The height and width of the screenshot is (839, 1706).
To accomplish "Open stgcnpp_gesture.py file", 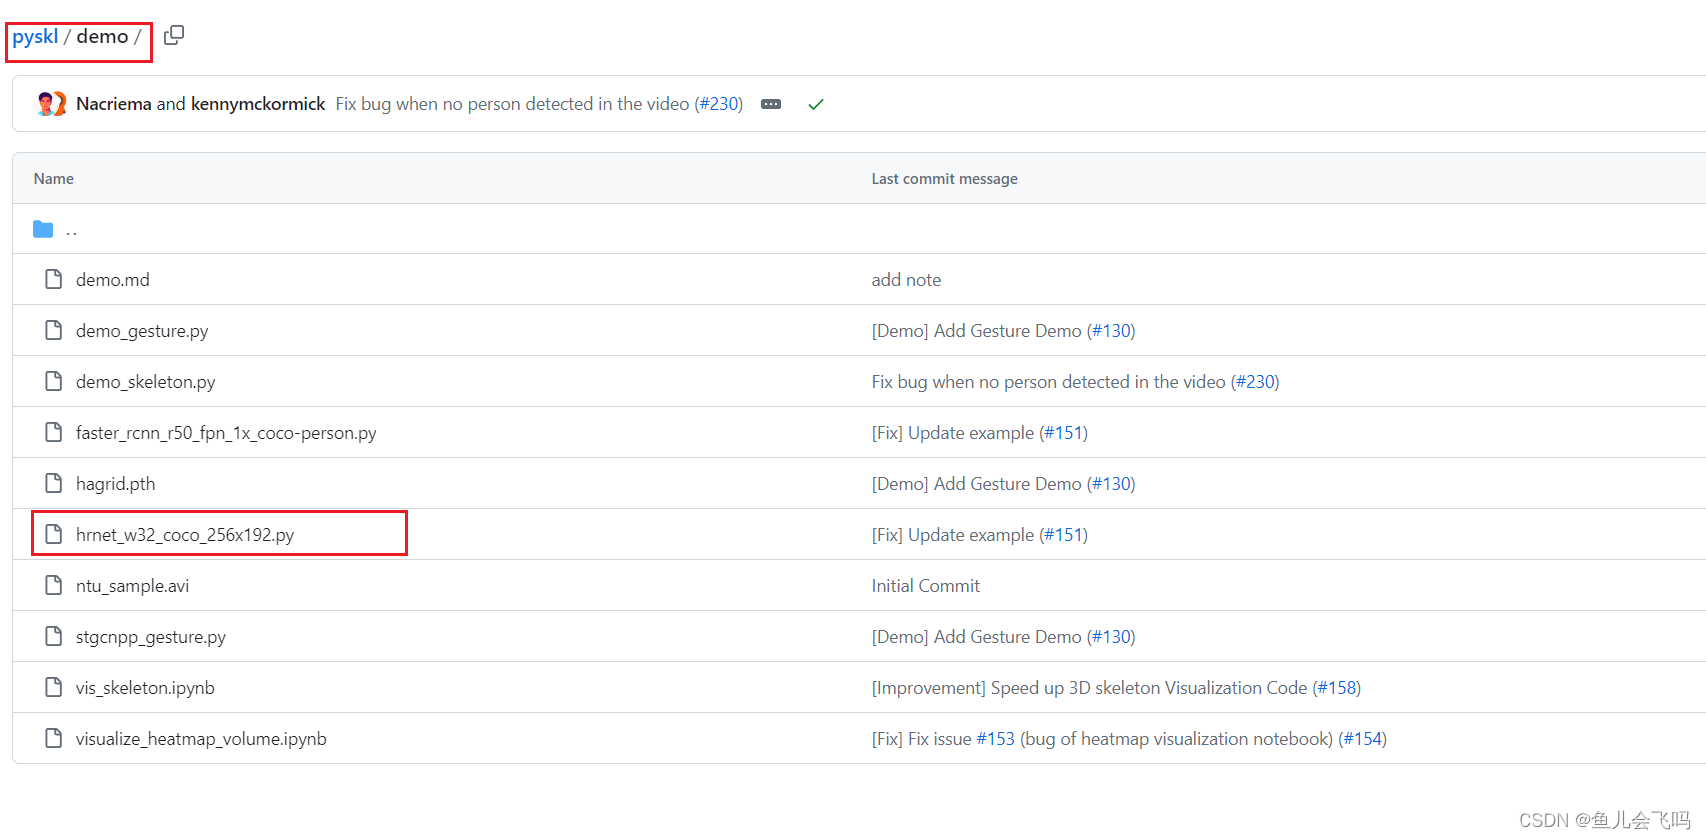I will tap(151, 637).
